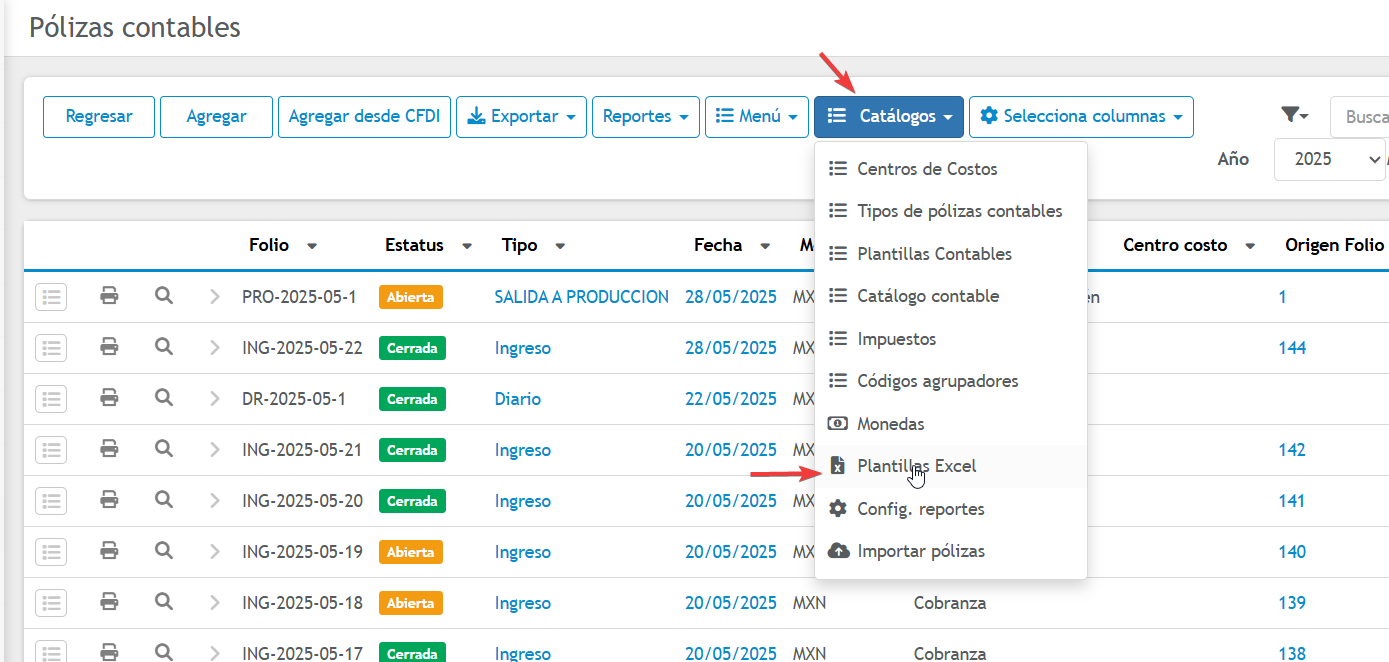Image resolution: width=1389 pixels, height=662 pixels.
Task: Collapse the Catálogos dropdown
Action: [889, 116]
